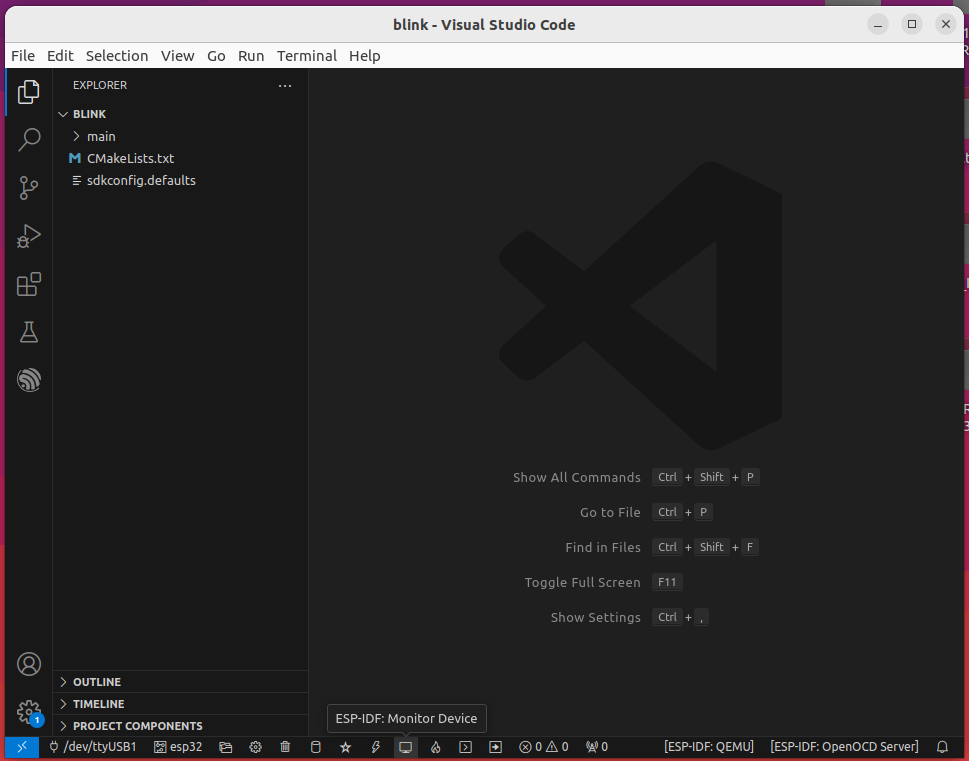
Task: Open the Testing flask icon
Action: [x=28, y=332]
